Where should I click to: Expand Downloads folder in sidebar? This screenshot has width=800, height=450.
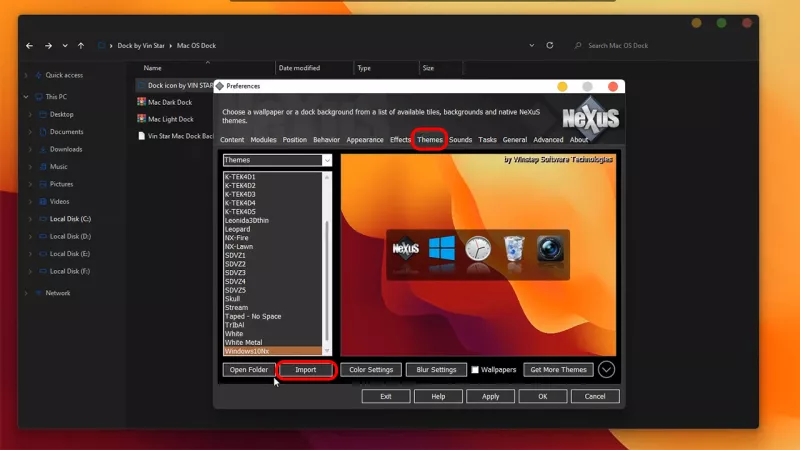30,149
